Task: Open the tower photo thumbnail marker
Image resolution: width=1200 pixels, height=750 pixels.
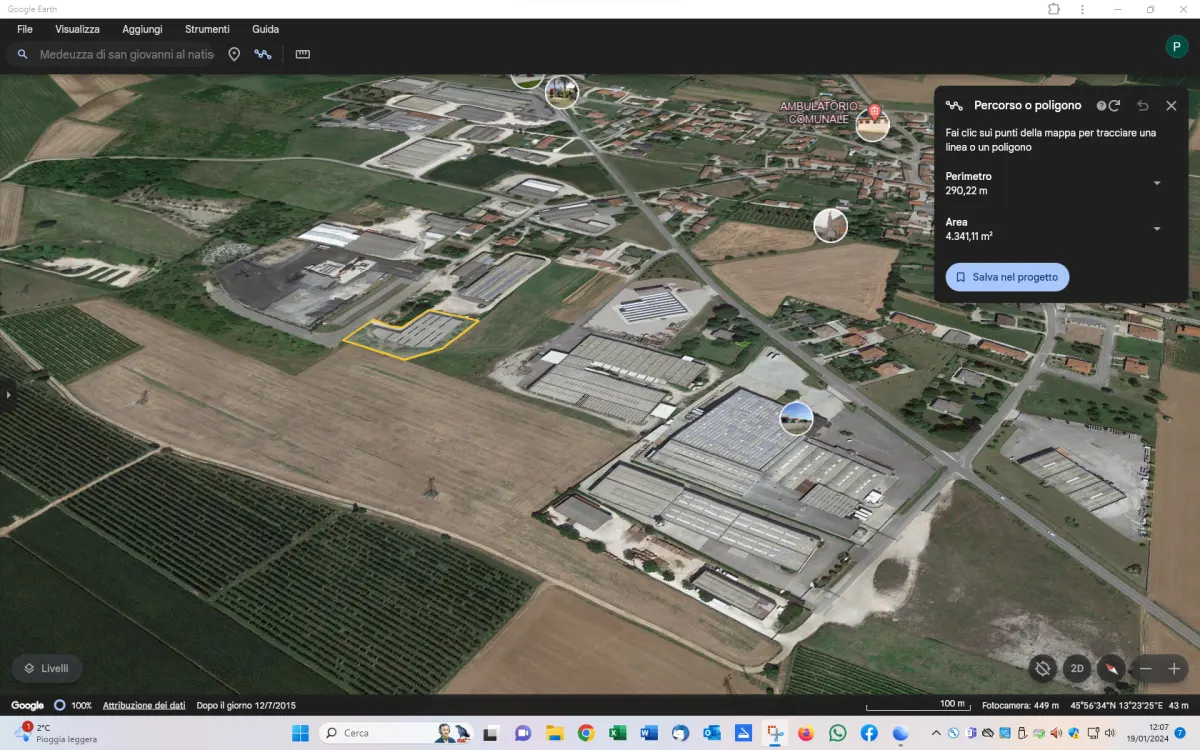Action: 830,225
